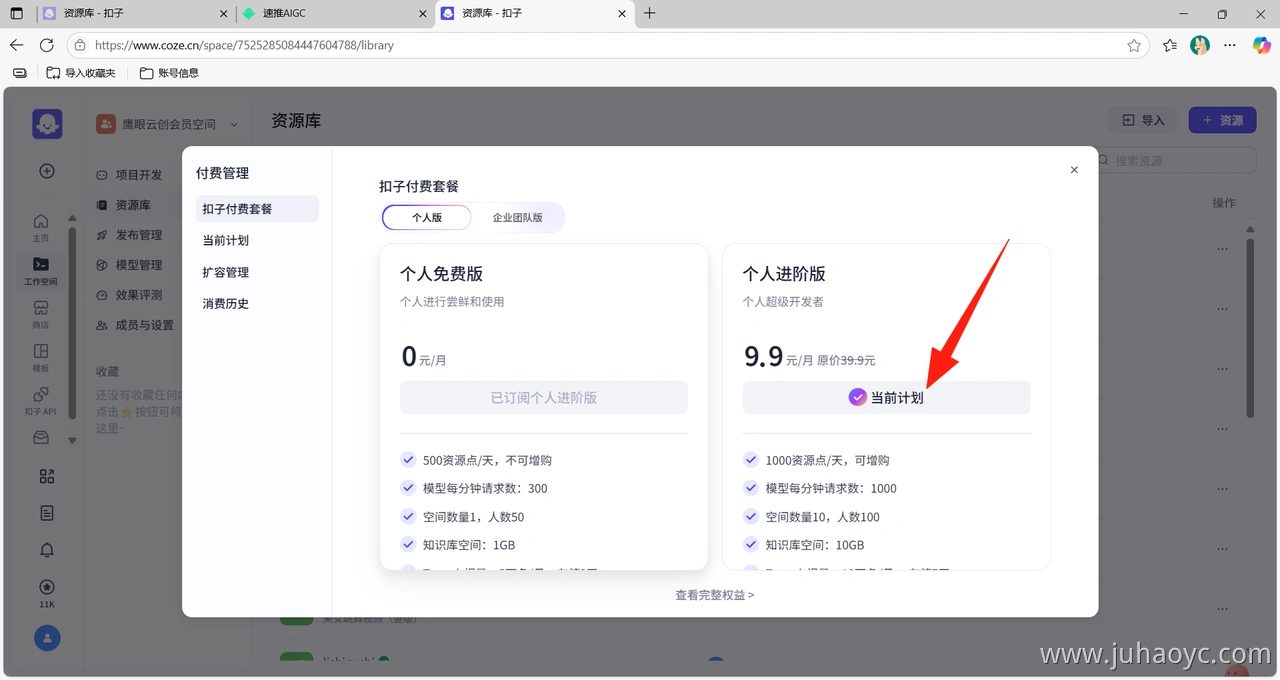Open 效果评测 in workspace menu
The image size is (1280, 680).
(139, 295)
